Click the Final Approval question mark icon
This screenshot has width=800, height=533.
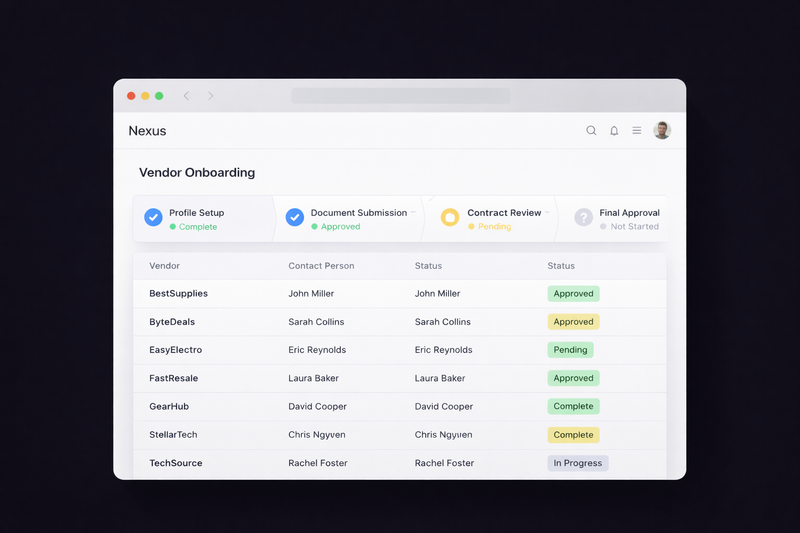[583, 217]
